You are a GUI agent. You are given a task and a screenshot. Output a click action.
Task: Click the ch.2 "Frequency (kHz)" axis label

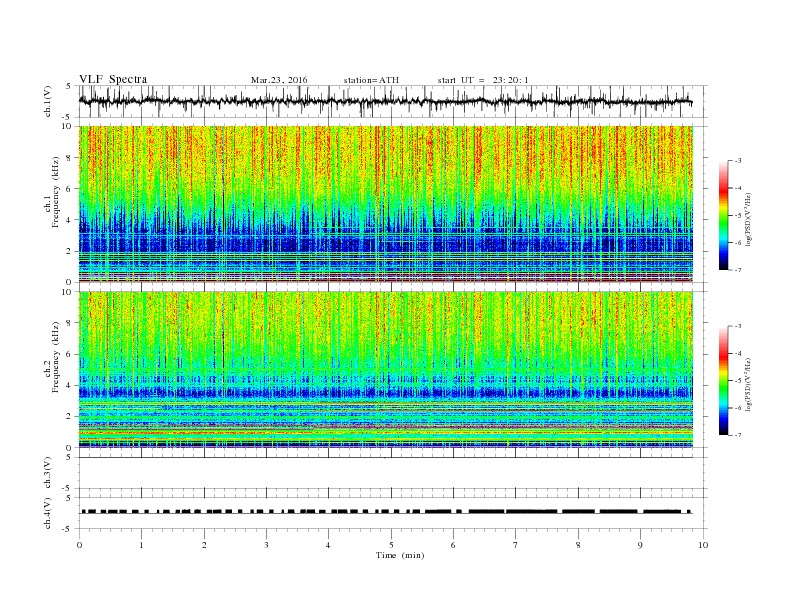pos(55,358)
